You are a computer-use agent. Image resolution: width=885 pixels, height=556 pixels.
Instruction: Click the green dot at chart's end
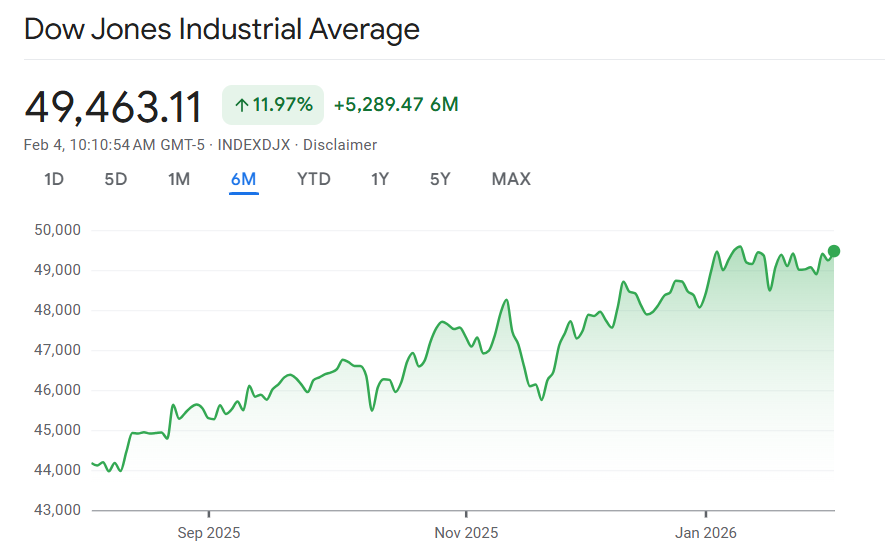click(x=834, y=251)
